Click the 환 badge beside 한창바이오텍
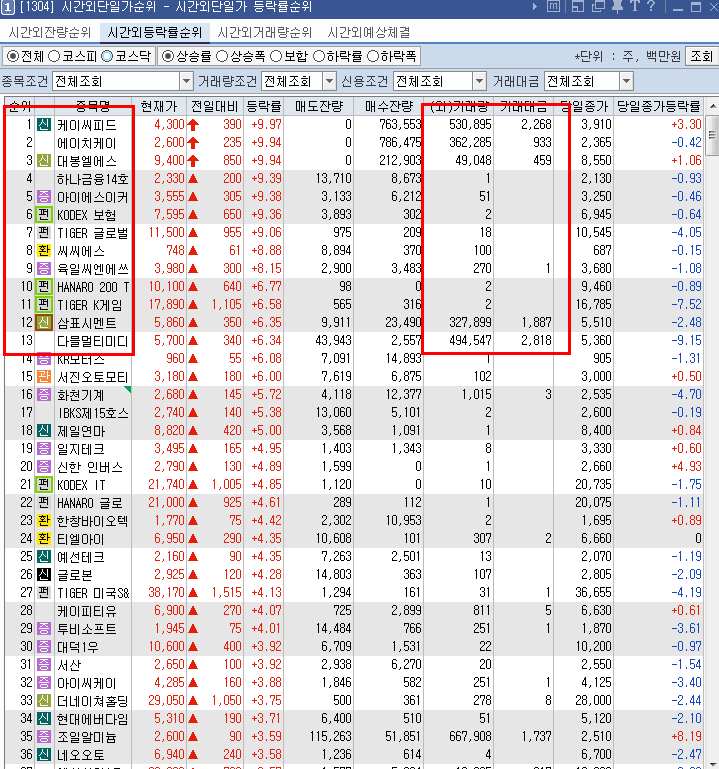 tap(44, 520)
